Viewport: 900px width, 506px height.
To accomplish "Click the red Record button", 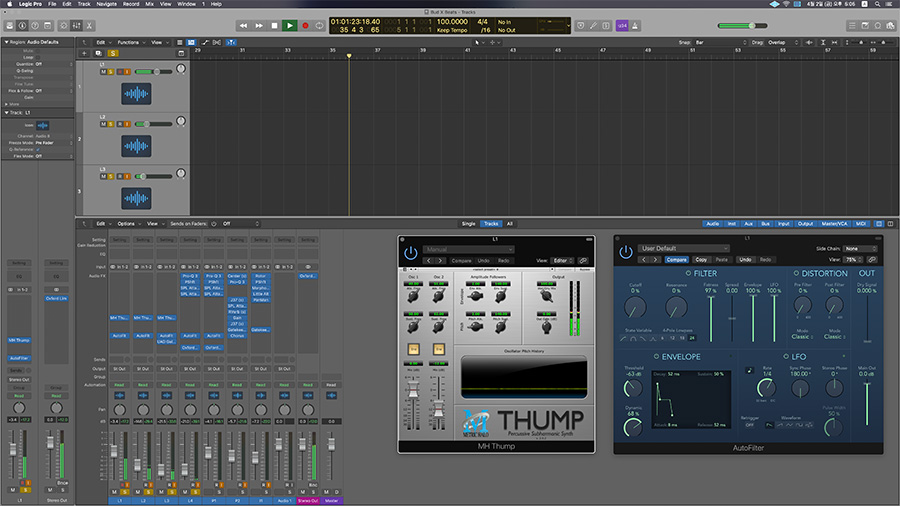I will pyautogui.click(x=305, y=26).
